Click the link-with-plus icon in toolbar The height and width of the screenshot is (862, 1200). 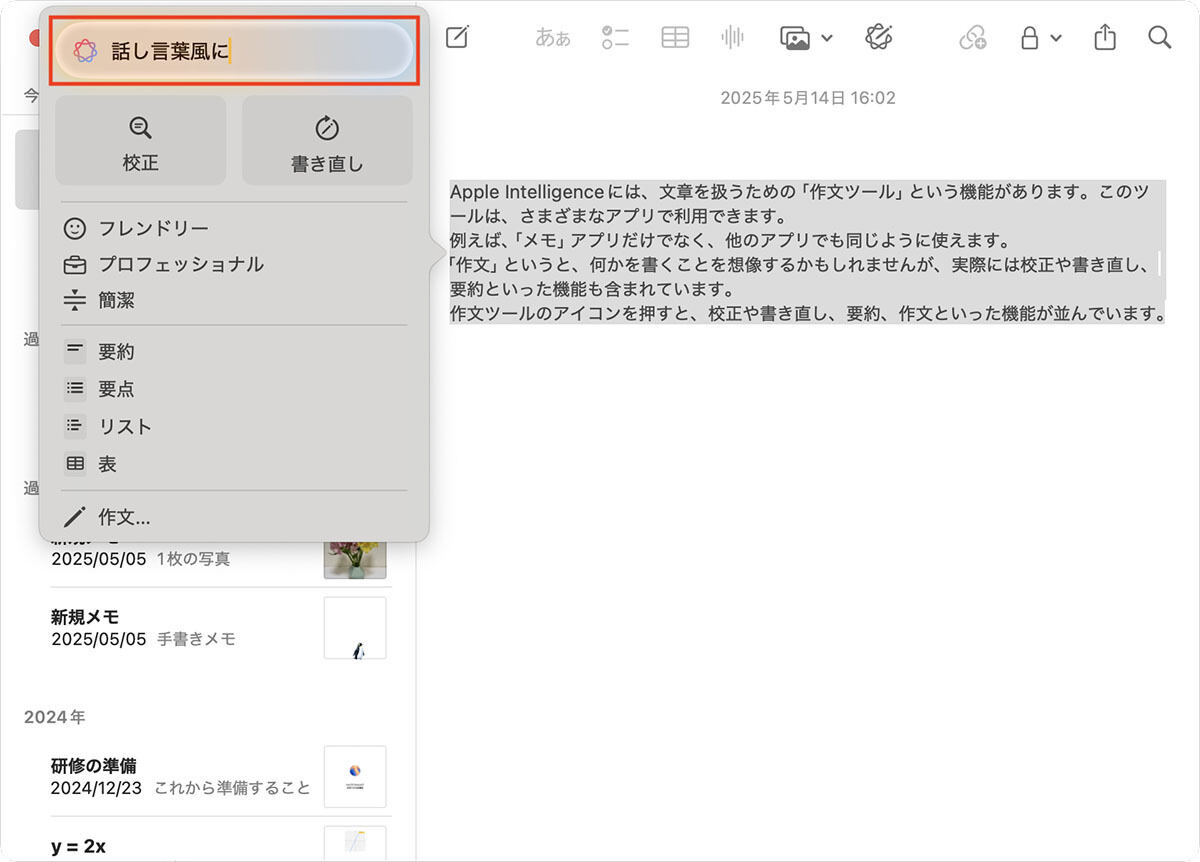point(973,38)
